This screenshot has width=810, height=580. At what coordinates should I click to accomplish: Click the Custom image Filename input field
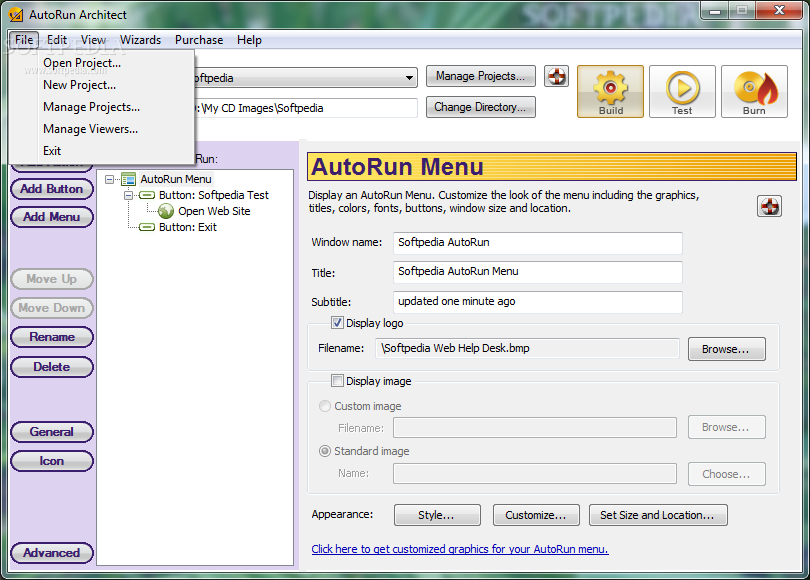coord(535,428)
